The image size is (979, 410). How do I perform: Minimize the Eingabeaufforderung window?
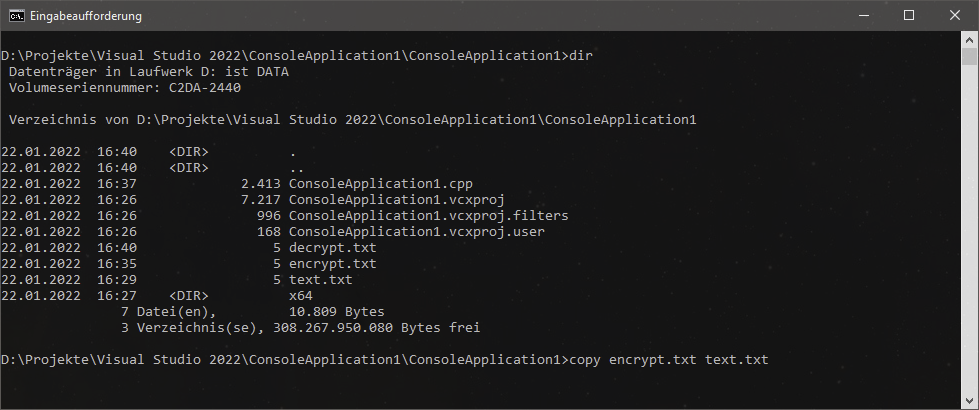(863, 16)
